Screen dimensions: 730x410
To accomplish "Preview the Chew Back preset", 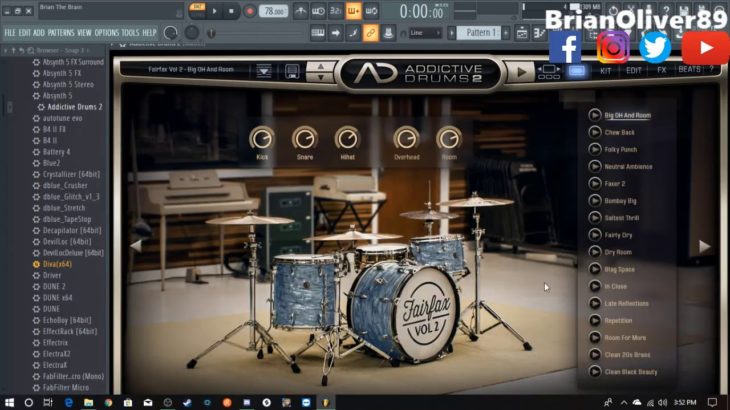I will click(595, 132).
